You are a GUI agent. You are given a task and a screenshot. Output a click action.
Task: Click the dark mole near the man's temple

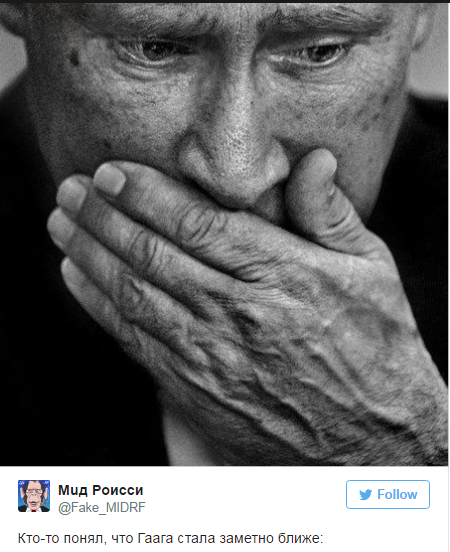[74, 58]
